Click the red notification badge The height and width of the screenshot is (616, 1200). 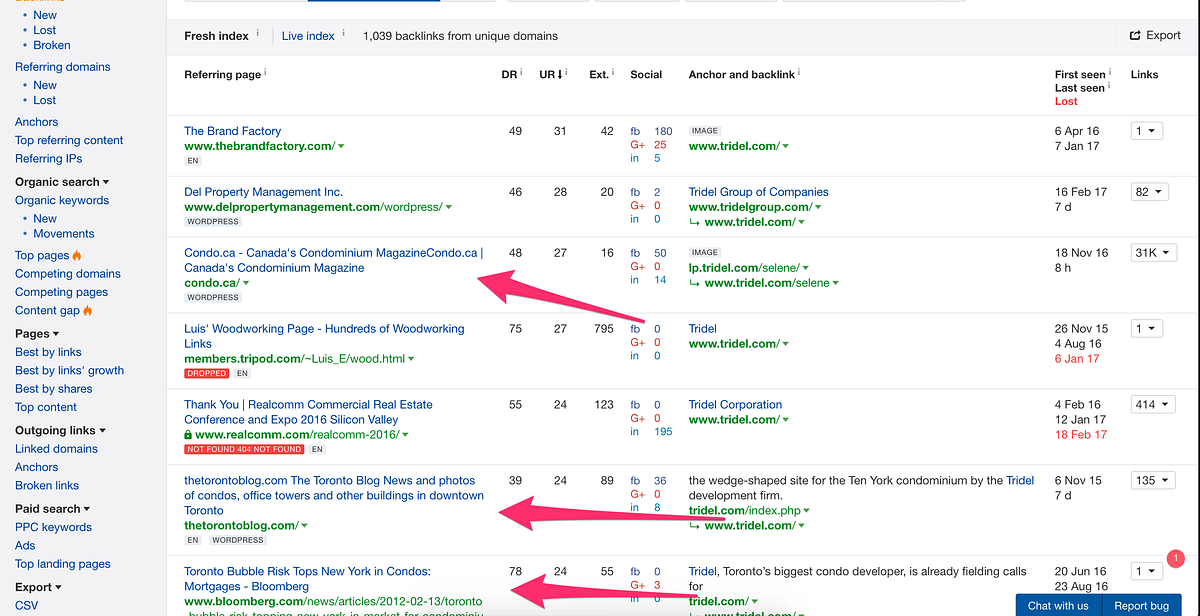point(1176,558)
